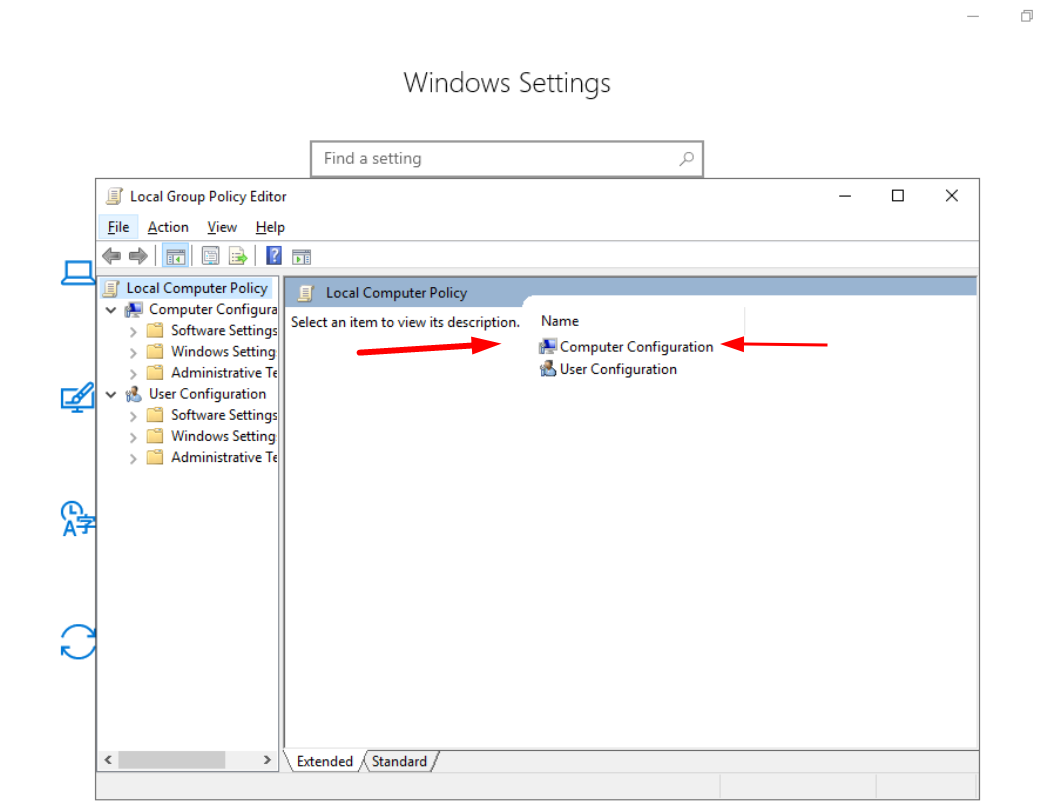Click the tree pane horizontal scrollbar right arrow
This screenshot has height=802, width=1043.
[x=267, y=760]
